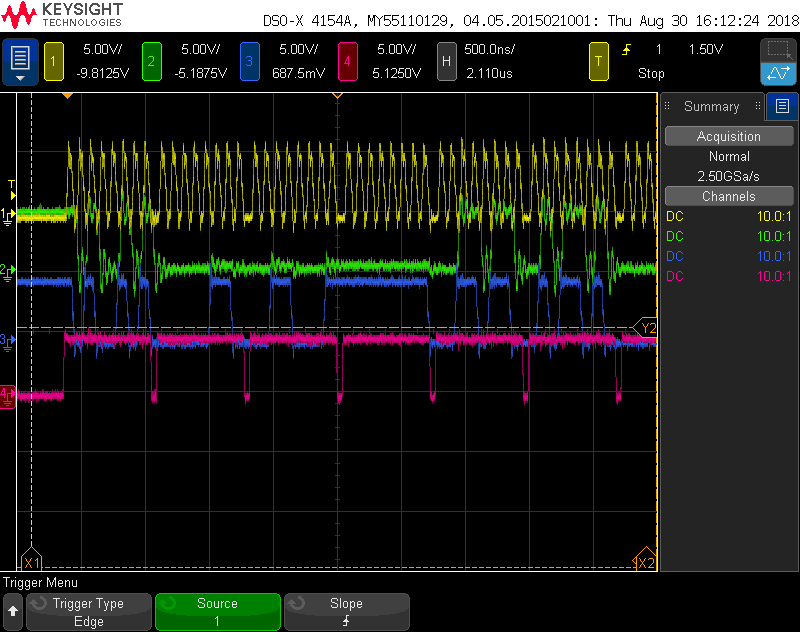Open the Summary sidebar tab
The image size is (800, 632).
coord(711,106)
